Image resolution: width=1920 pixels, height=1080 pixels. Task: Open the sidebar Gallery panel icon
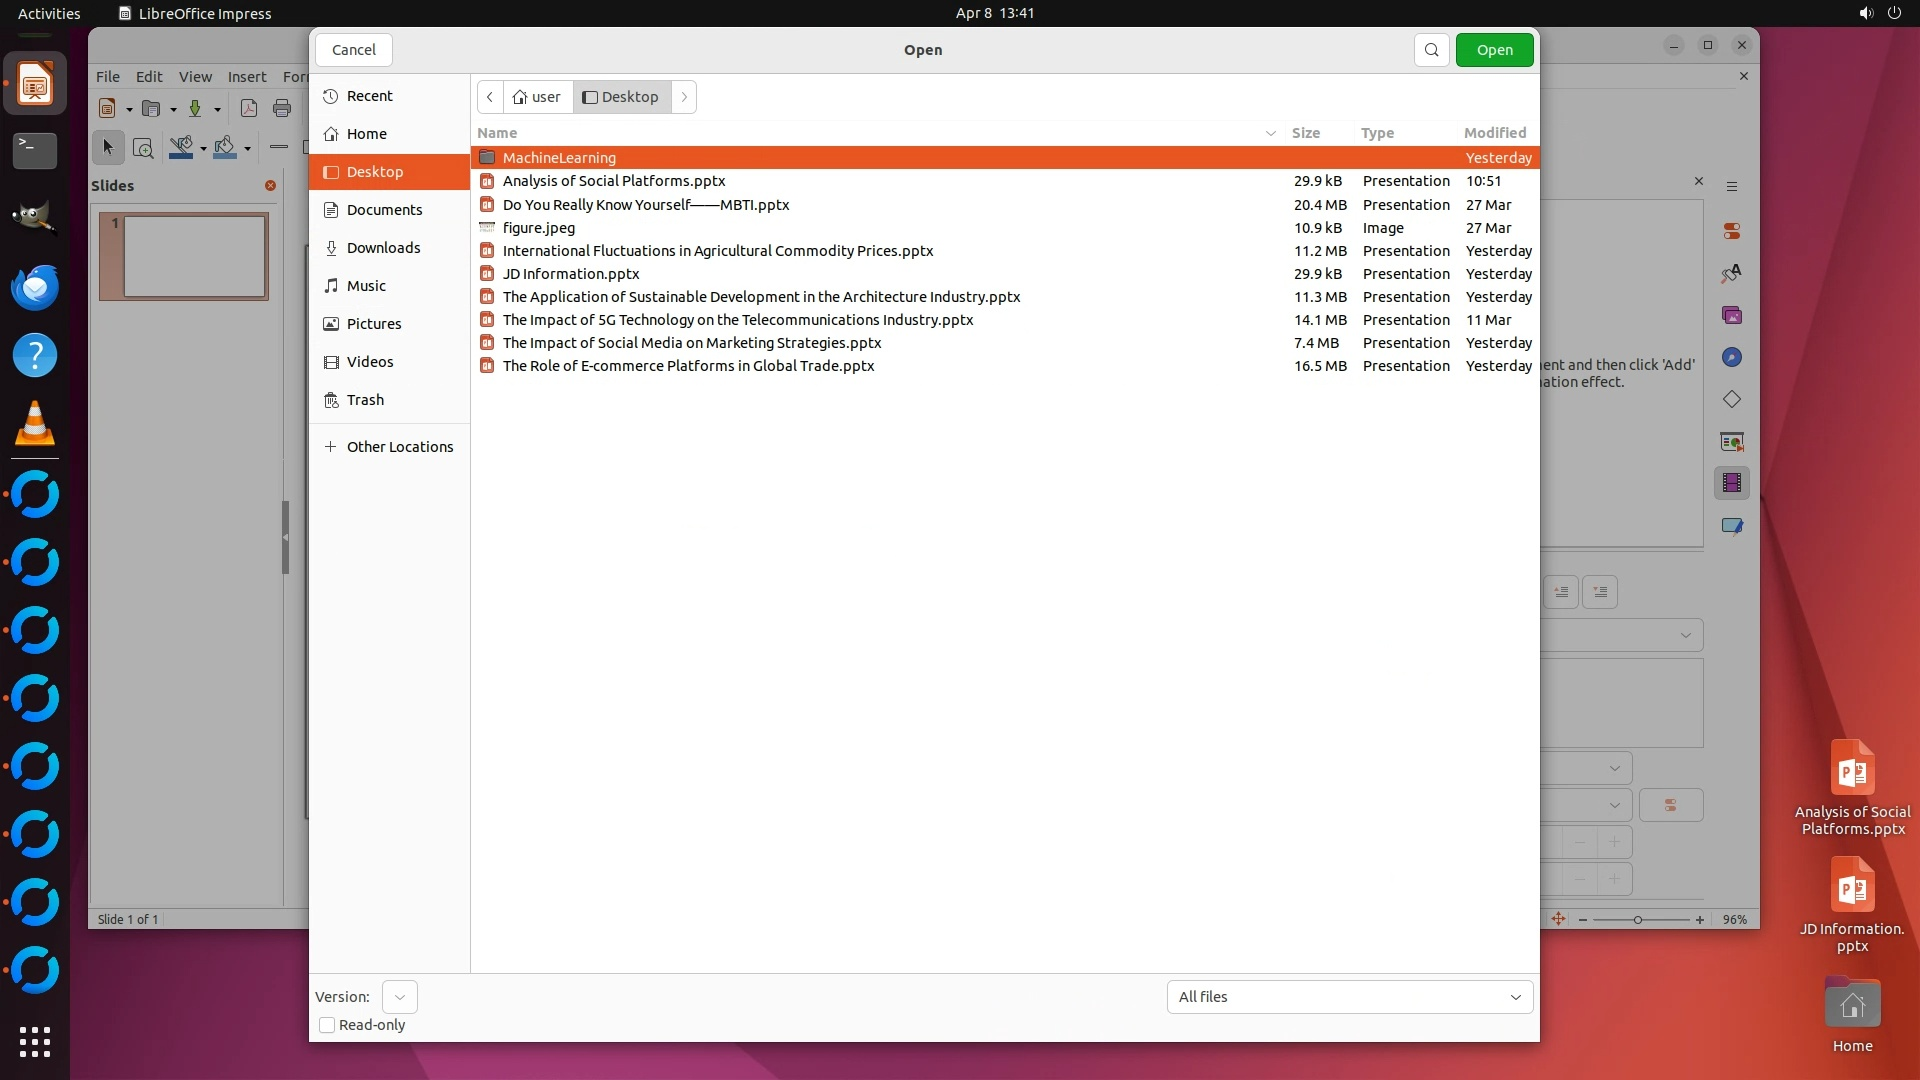[1732, 316]
